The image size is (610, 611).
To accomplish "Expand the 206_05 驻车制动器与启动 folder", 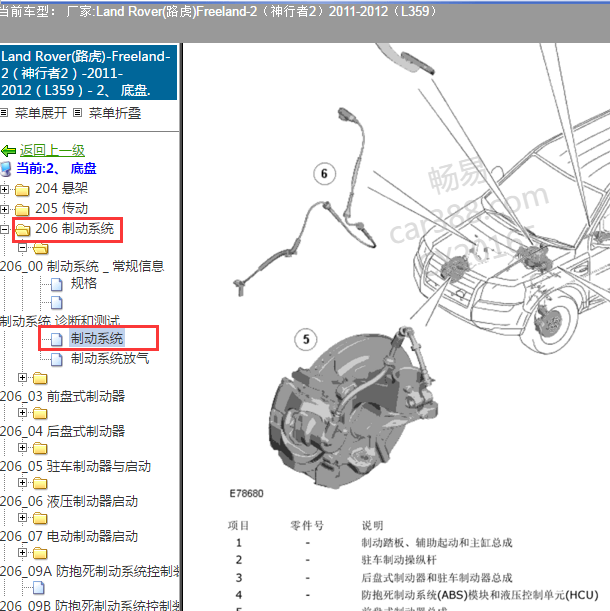I will [x=22, y=447].
